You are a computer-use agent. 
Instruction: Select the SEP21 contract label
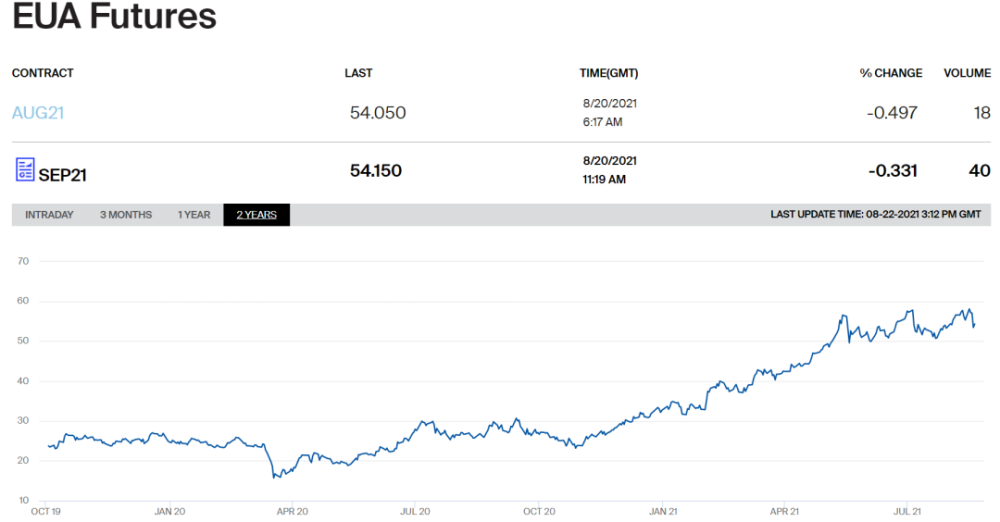point(62,175)
